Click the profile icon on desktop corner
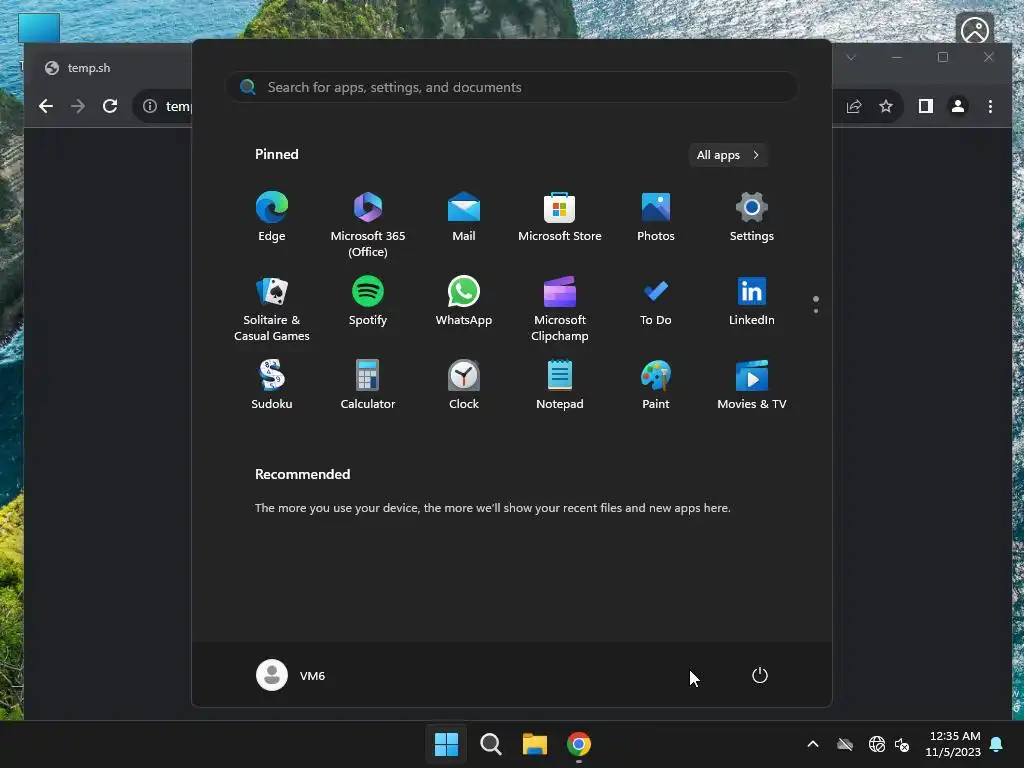The image size is (1024, 768). point(975,30)
